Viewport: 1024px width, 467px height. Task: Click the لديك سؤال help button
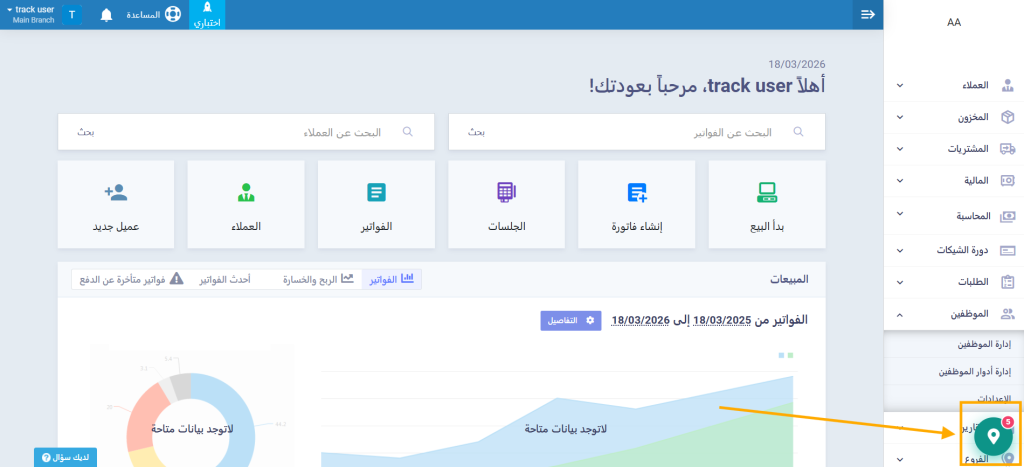(x=66, y=457)
